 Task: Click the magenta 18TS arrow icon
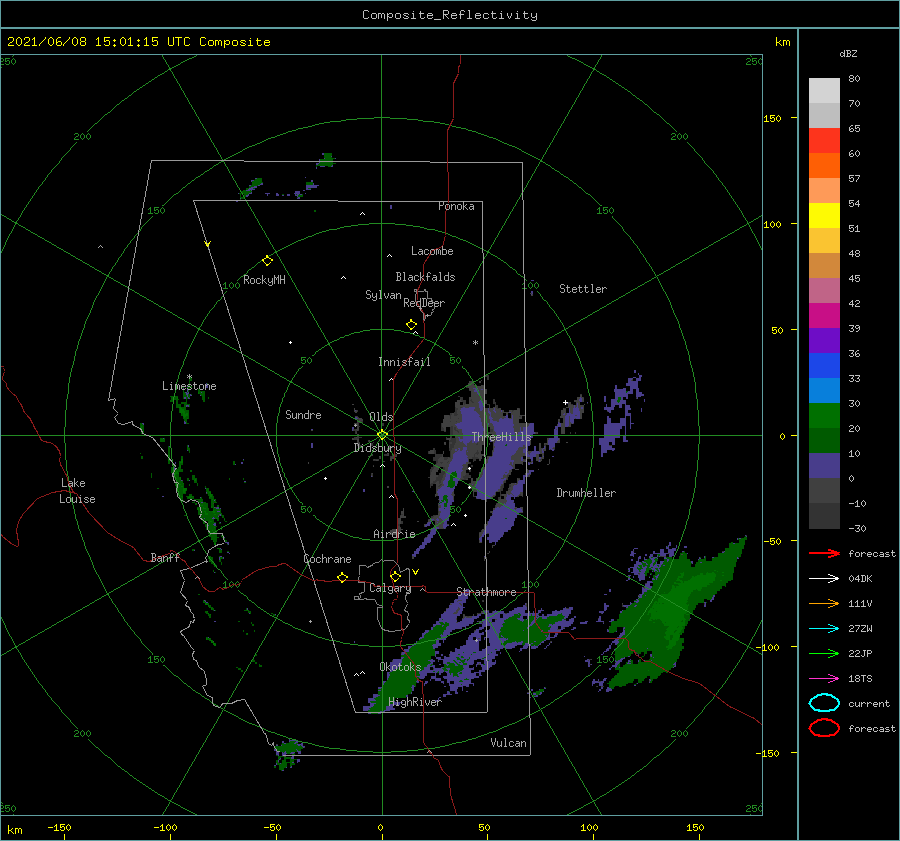coord(824,679)
